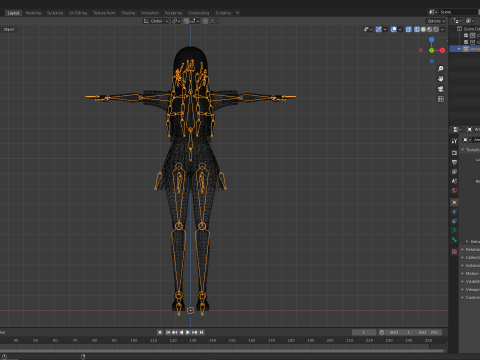Click the current frame number field
Screen dimensions: 480x360
[364, 332]
